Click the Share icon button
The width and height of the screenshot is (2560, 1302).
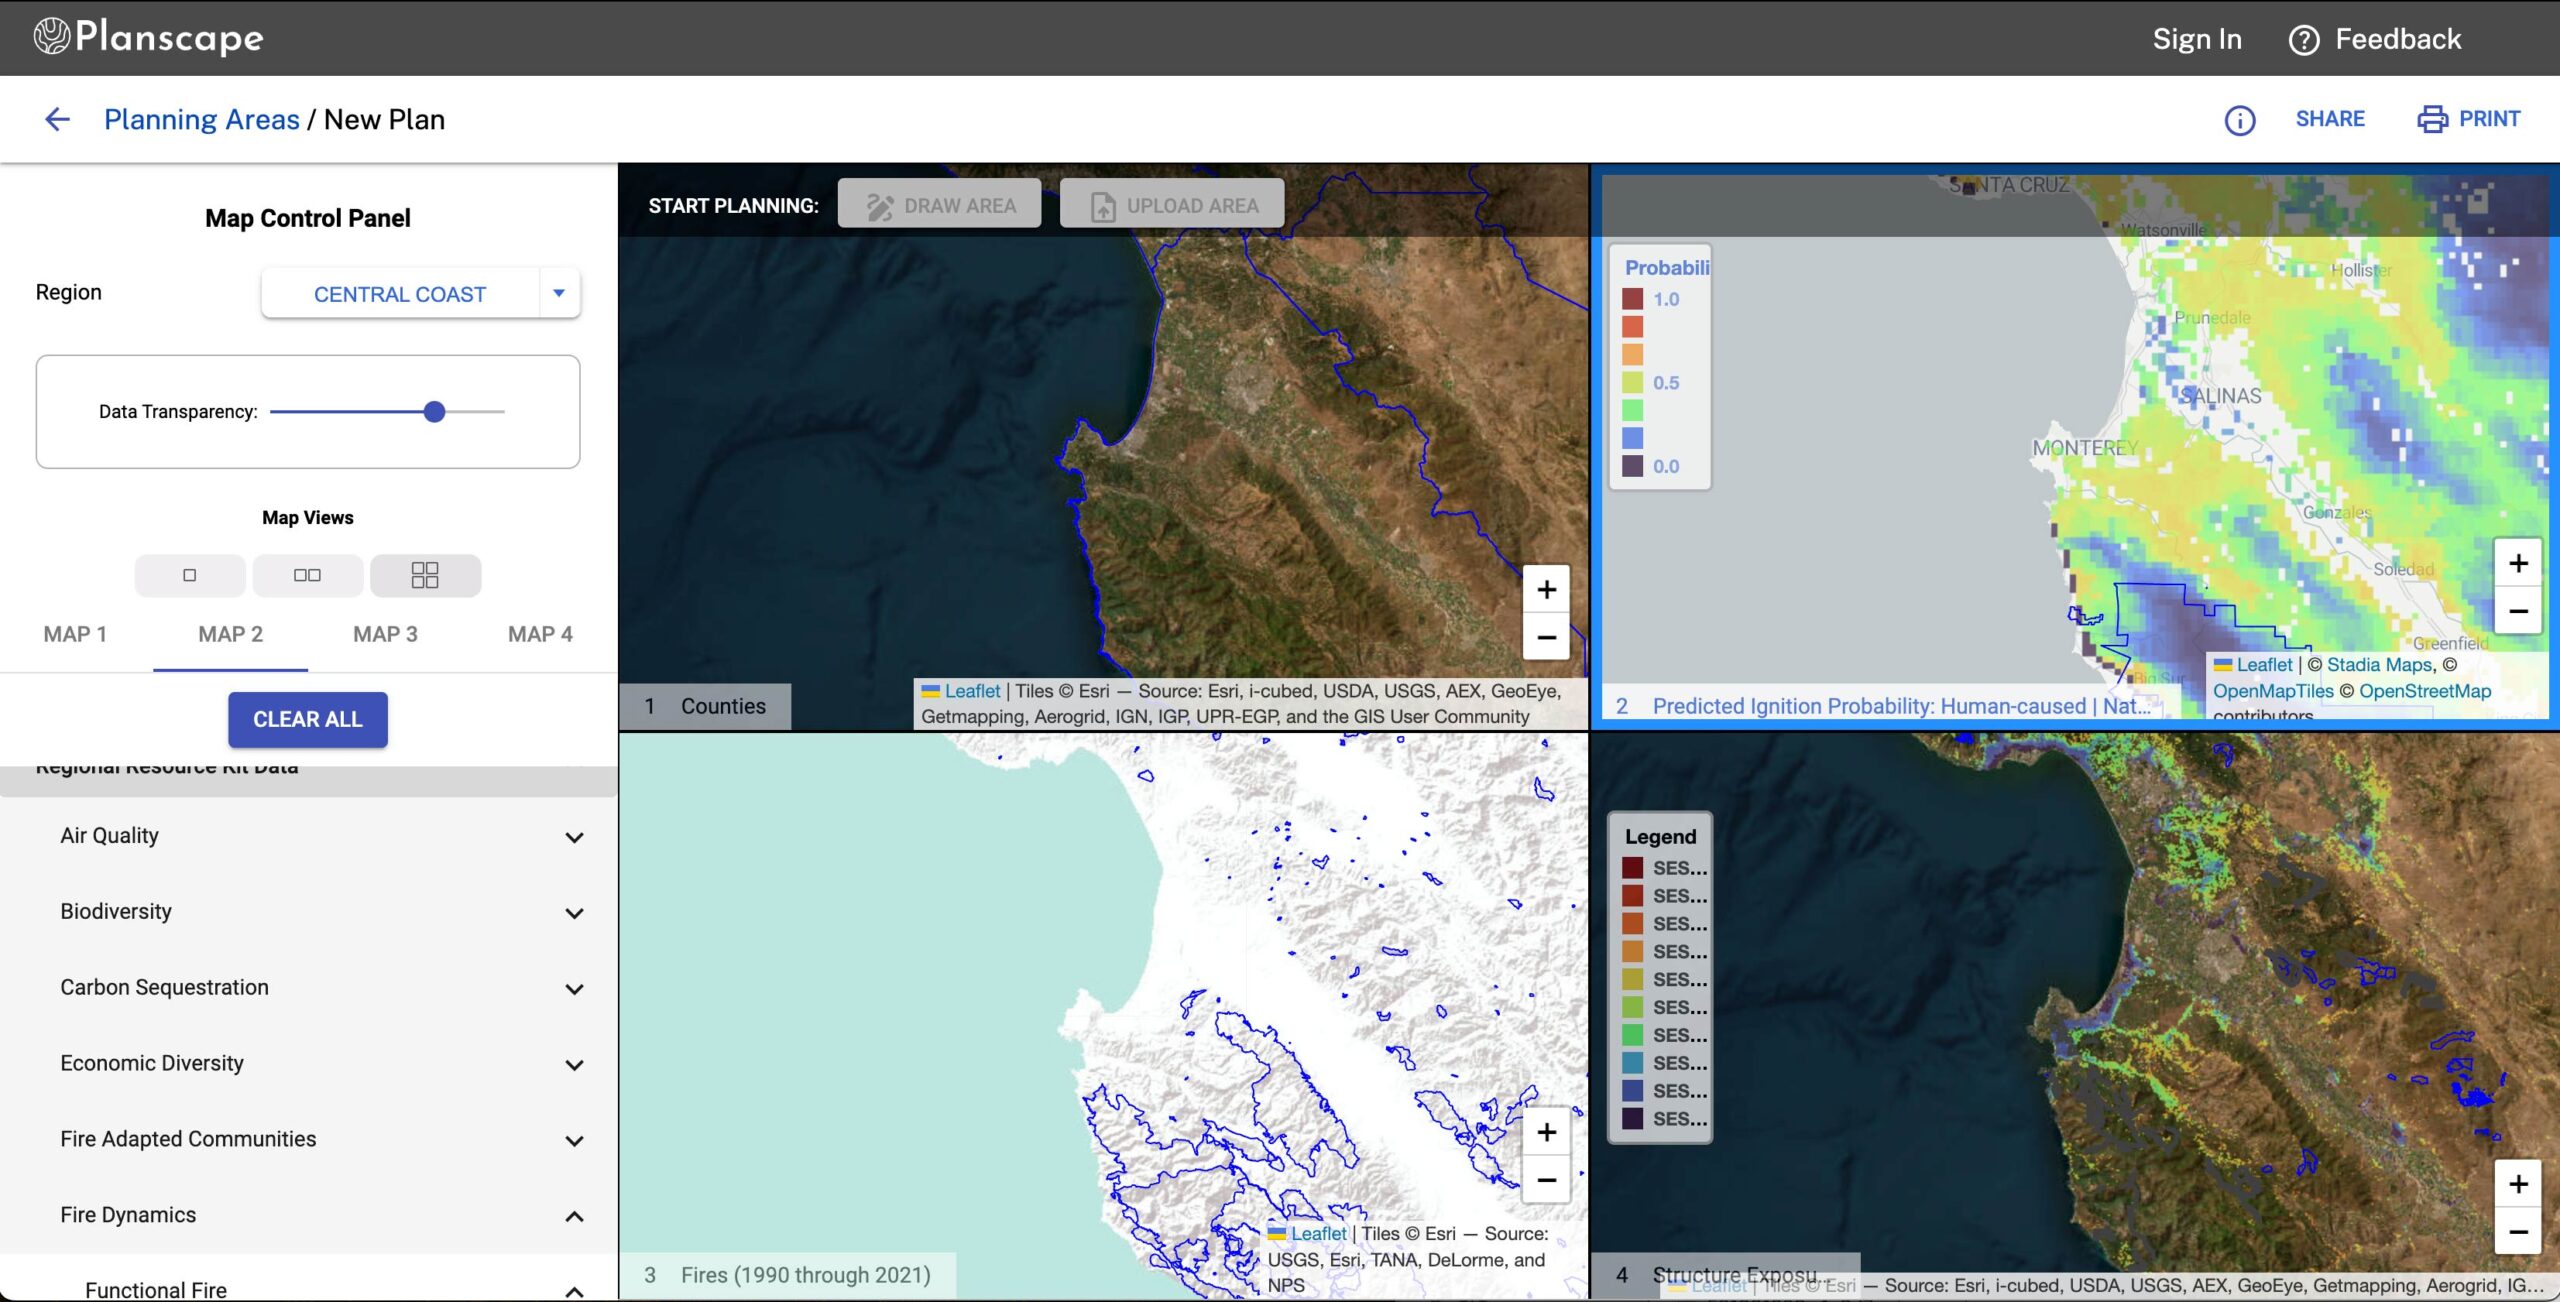tap(2331, 120)
